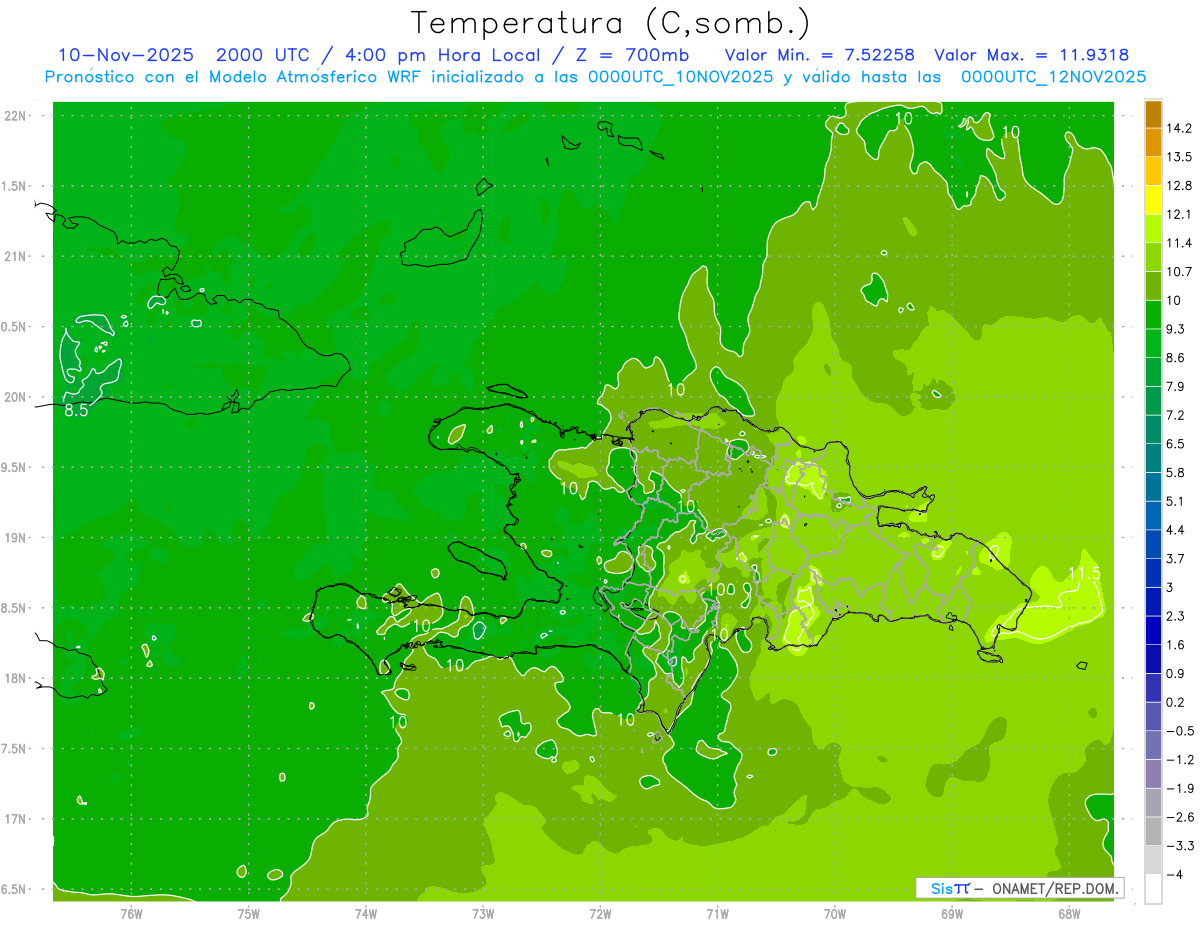The width and height of the screenshot is (1200, 927).
Task: Click the '10.7' color scale value
Action: click(1179, 271)
